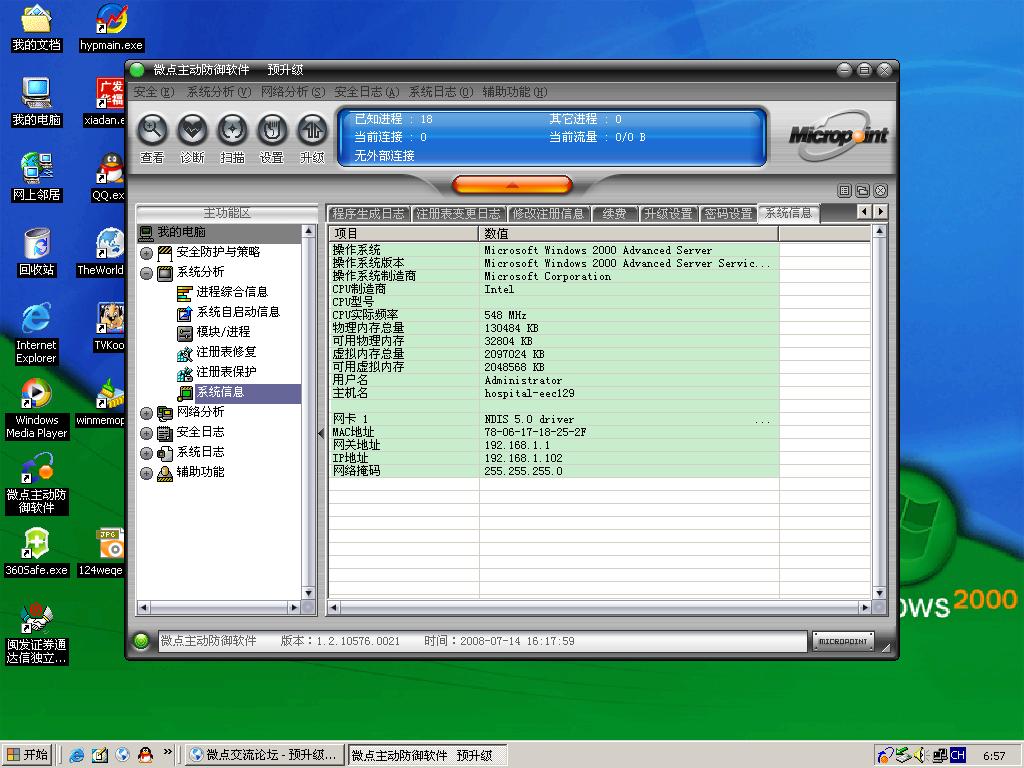
Task: Select the QQ desktop shortcut
Action: 108,178
